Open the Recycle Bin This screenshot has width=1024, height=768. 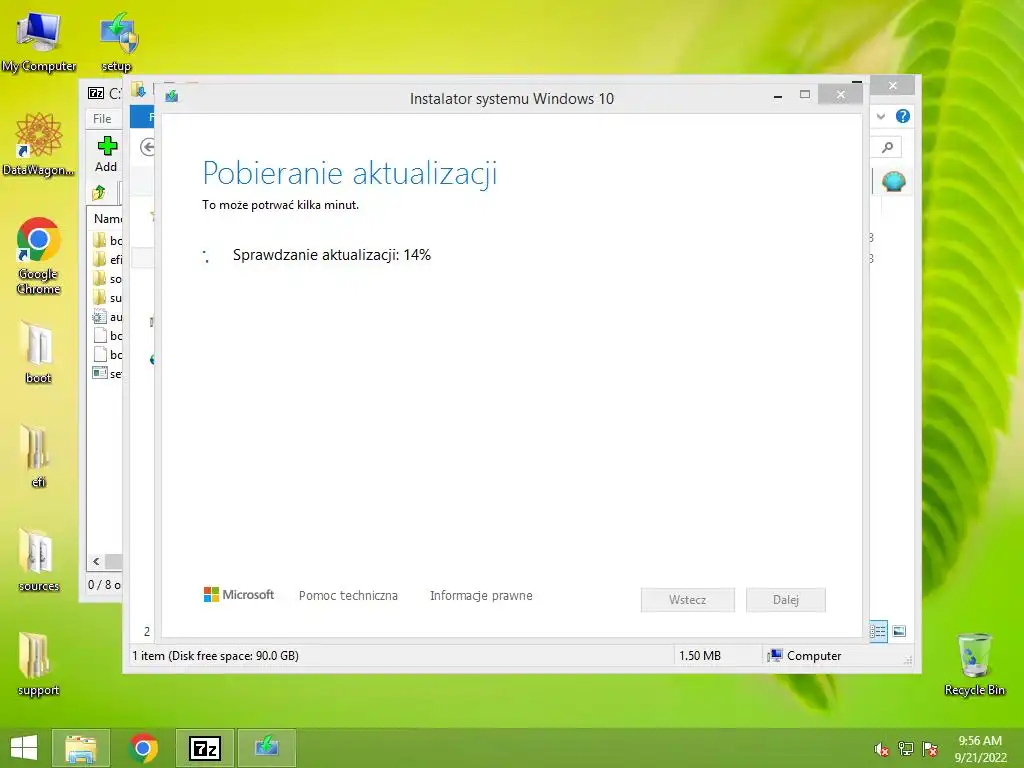tap(974, 665)
